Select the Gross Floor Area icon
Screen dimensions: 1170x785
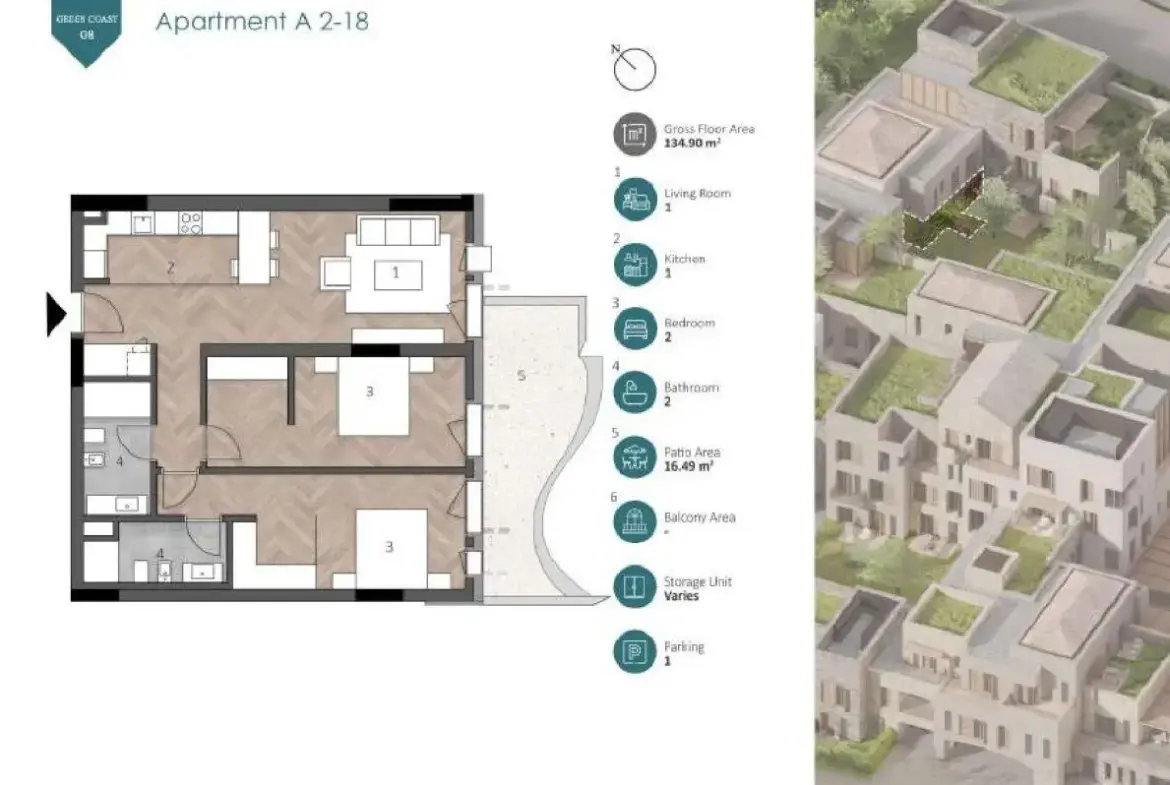[635, 134]
